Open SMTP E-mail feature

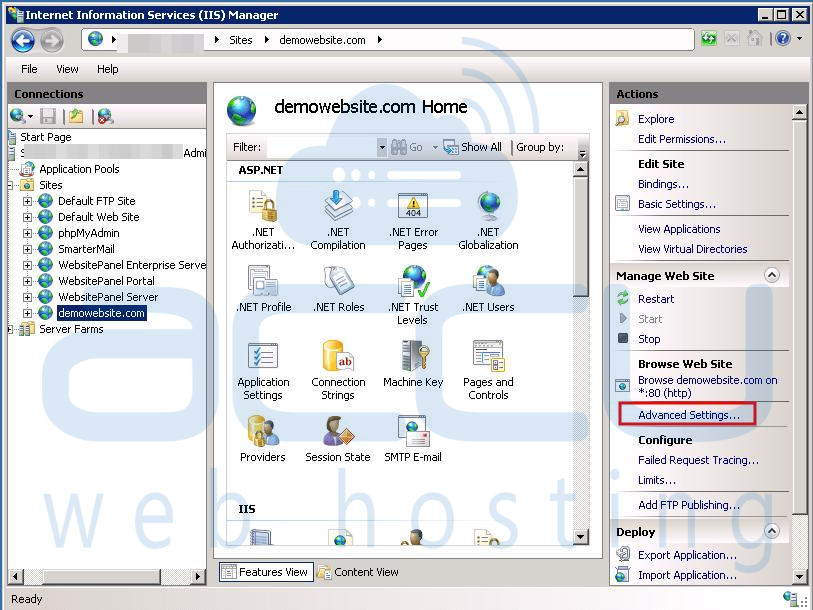pos(413,439)
